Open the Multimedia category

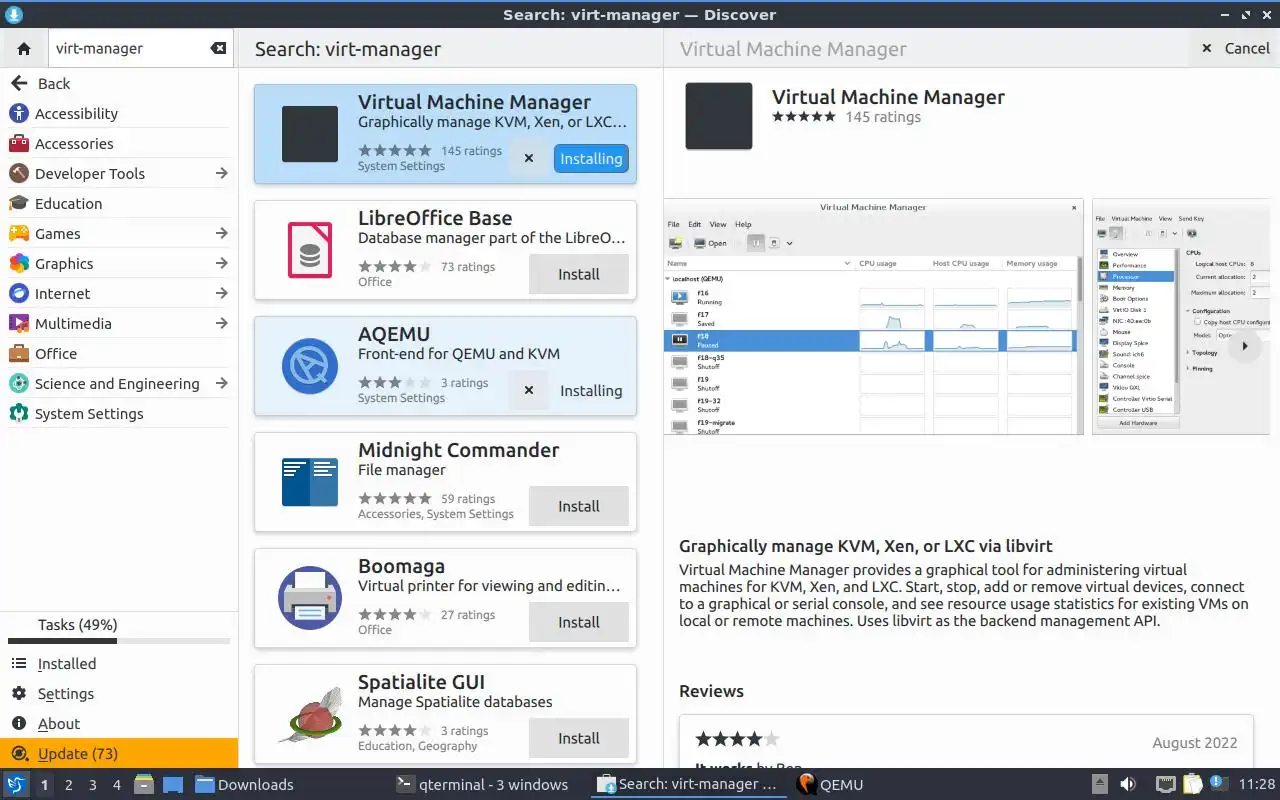(119, 324)
